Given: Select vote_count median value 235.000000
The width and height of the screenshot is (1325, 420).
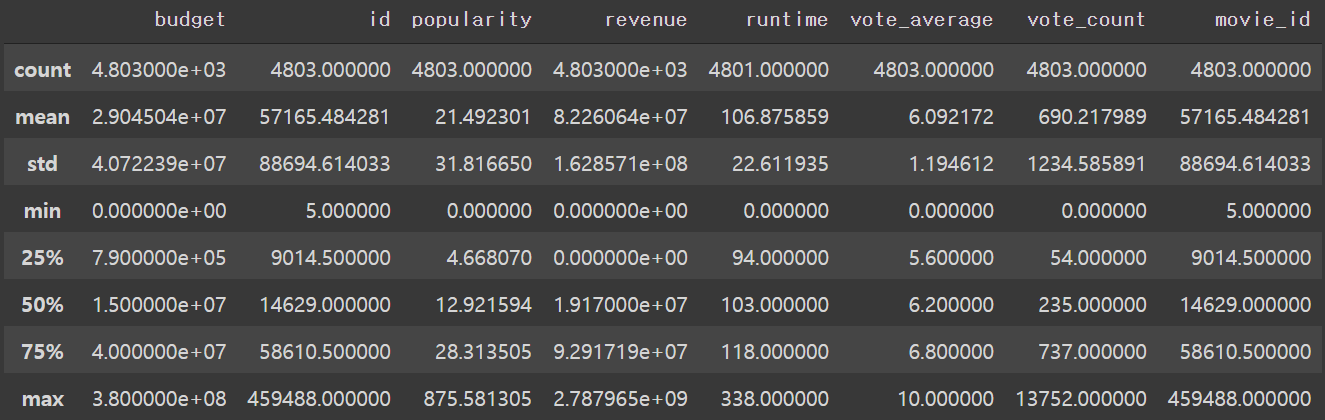Looking at the screenshot, I should pyautogui.click(x=1092, y=305).
